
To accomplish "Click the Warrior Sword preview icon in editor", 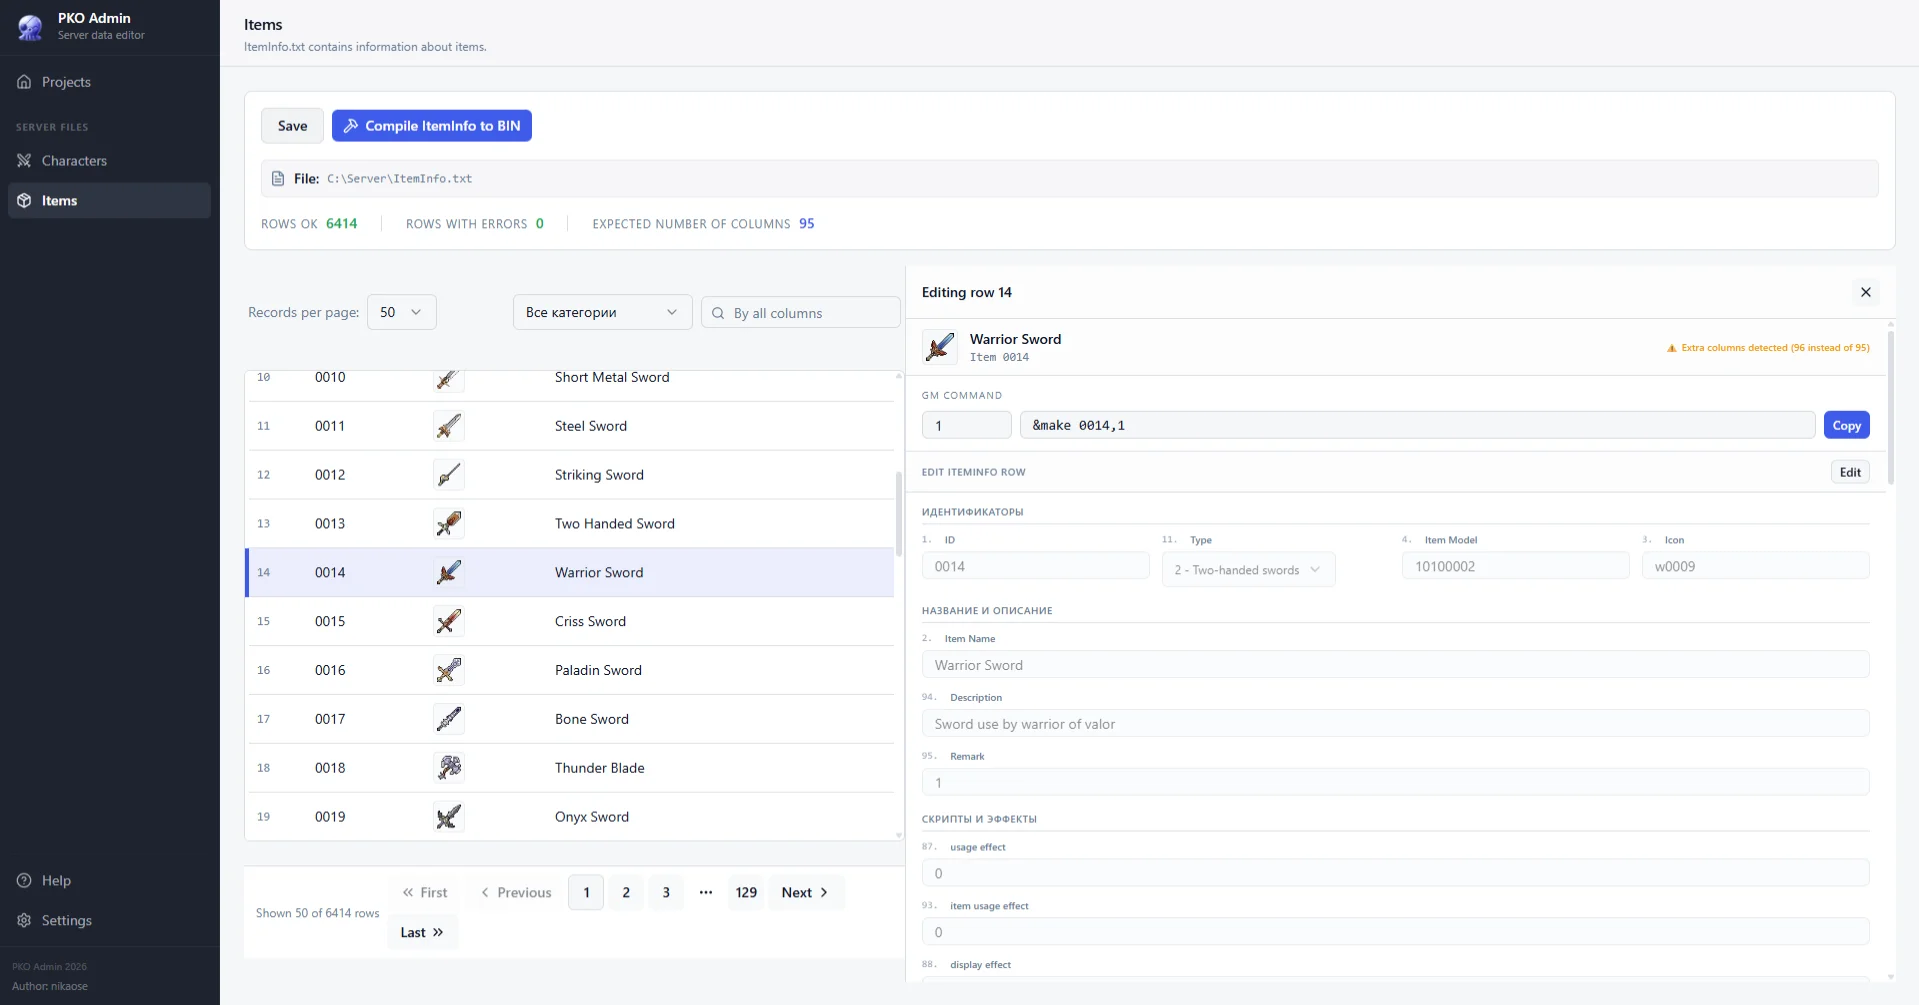I will coord(940,347).
